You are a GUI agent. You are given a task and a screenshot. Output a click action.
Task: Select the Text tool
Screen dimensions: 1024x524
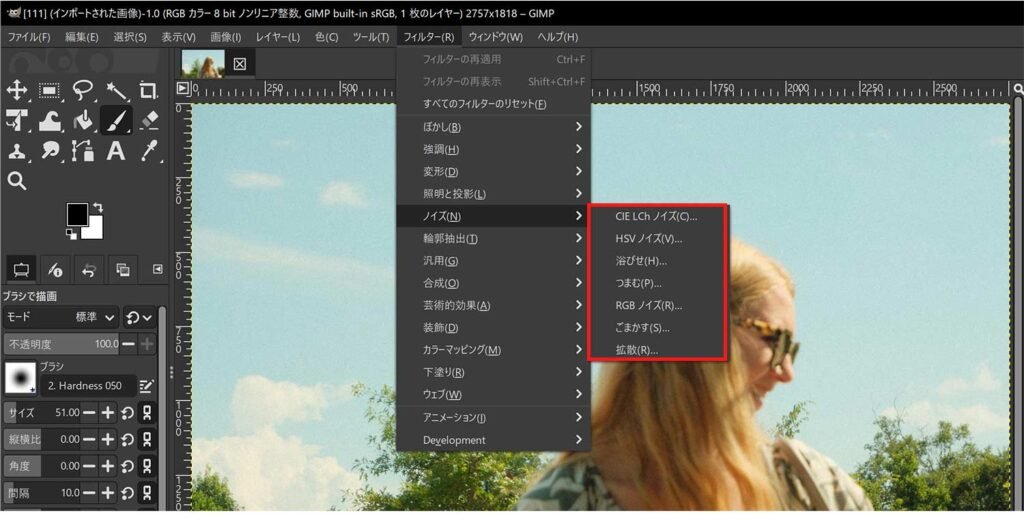coord(116,151)
